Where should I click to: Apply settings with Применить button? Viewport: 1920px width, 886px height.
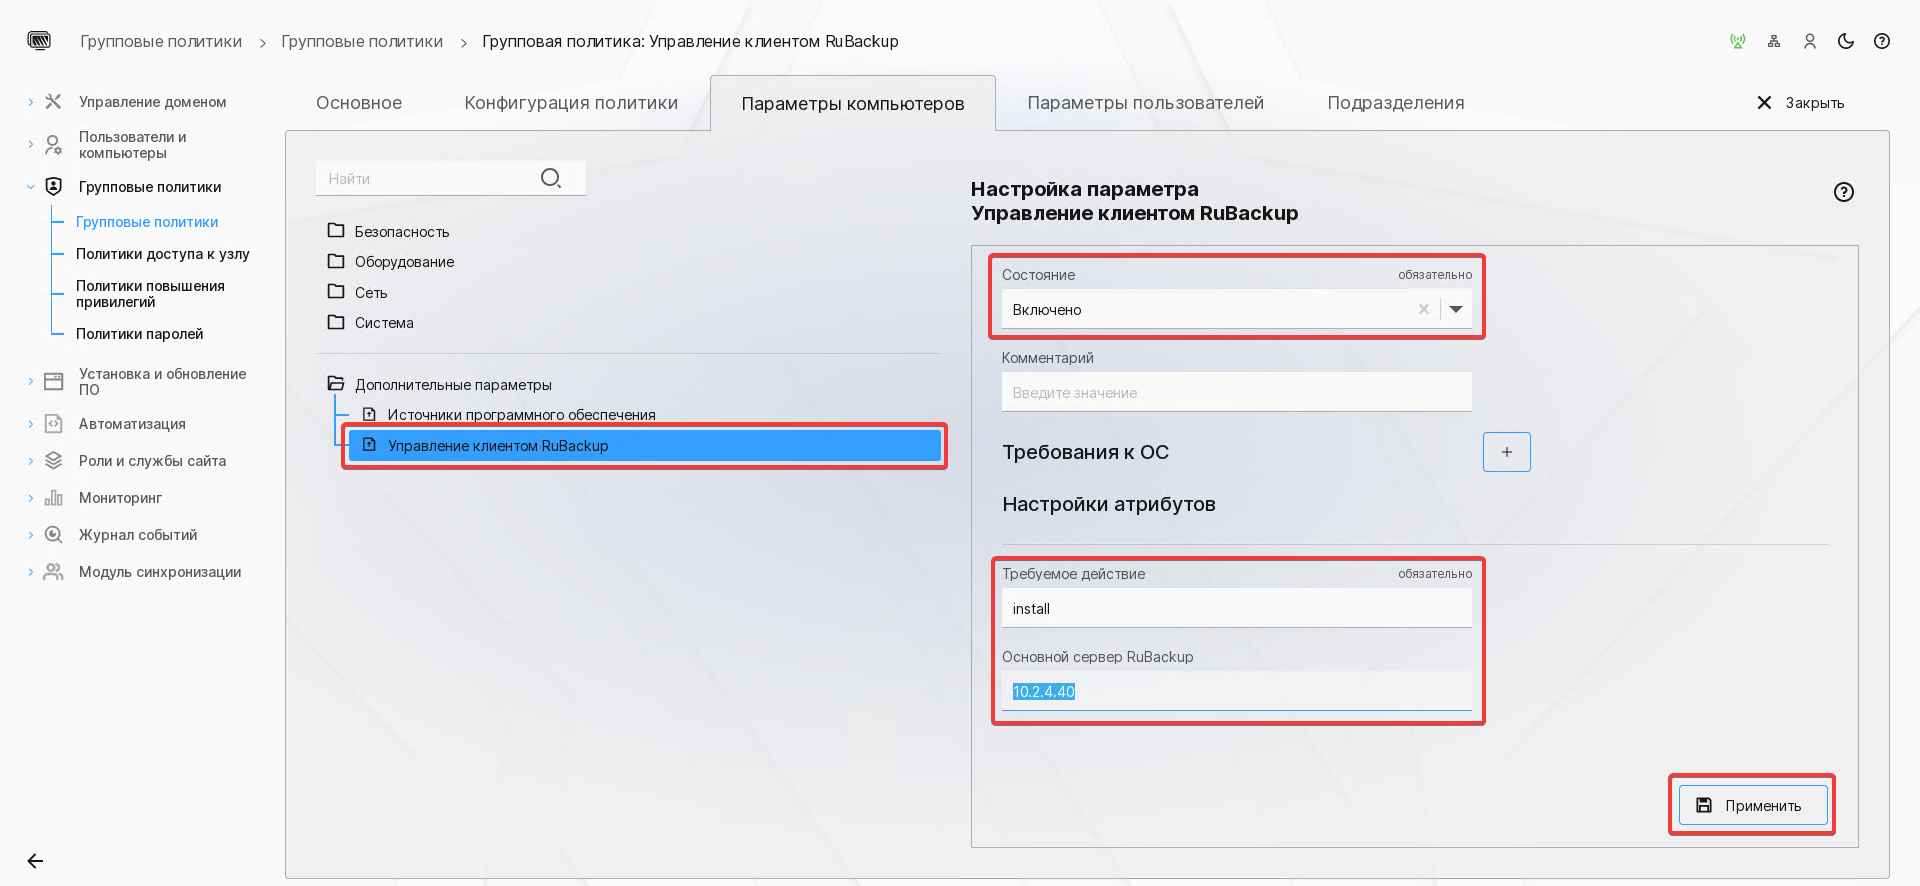tap(1753, 805)
